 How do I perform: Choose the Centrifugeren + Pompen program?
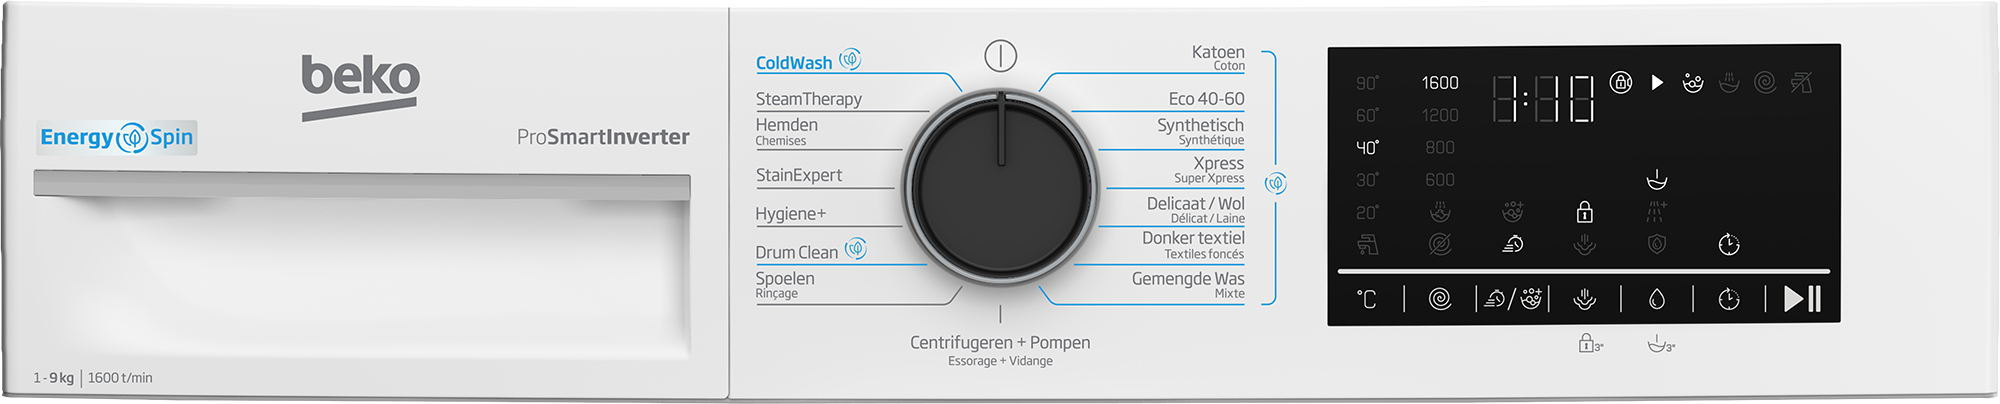pos(1000,342)
